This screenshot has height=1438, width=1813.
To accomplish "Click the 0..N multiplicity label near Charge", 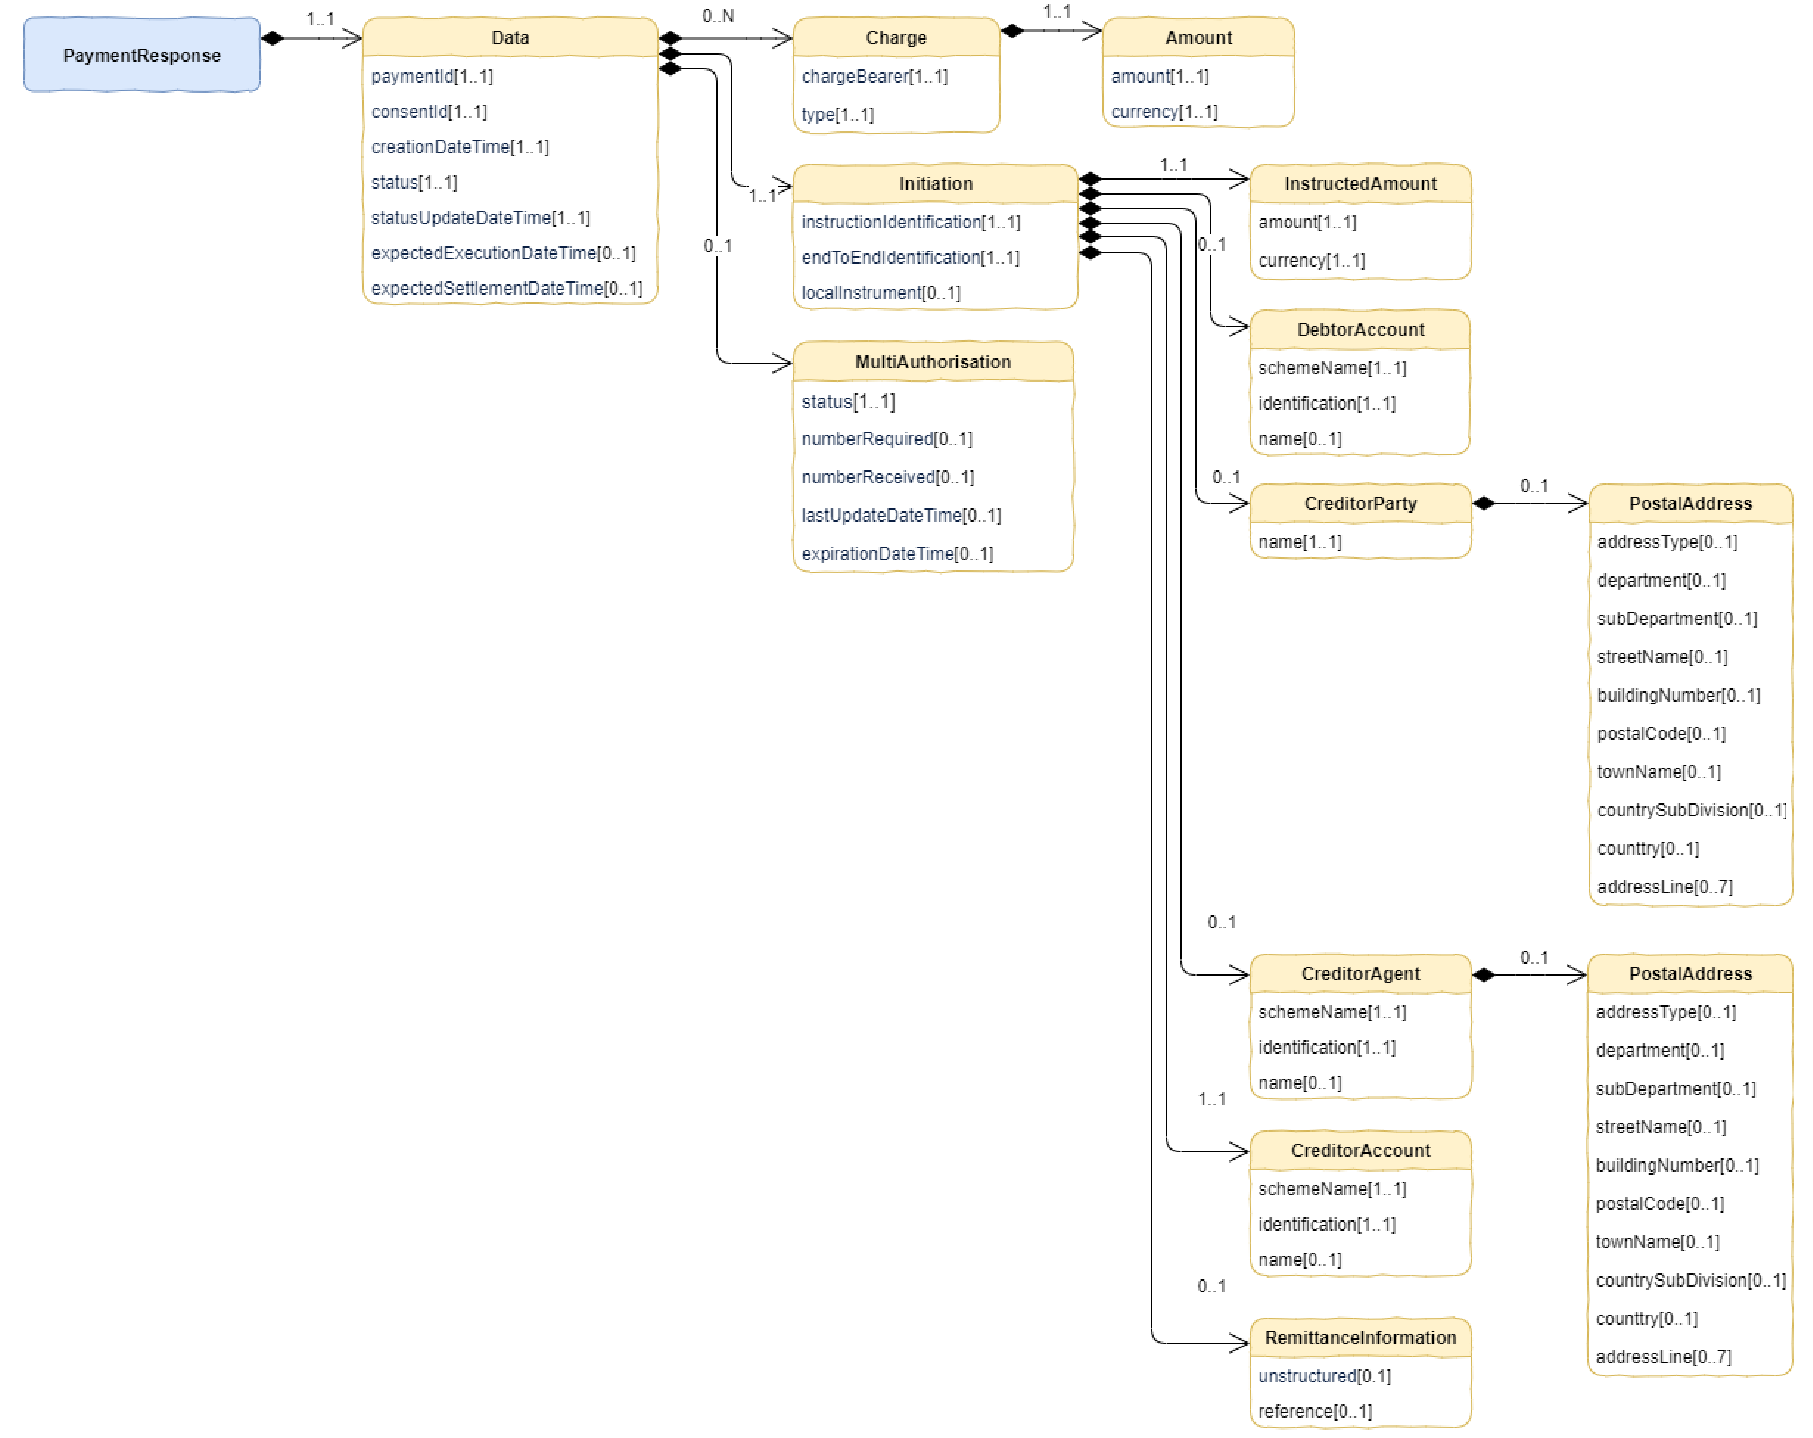I will click(717, 16).
